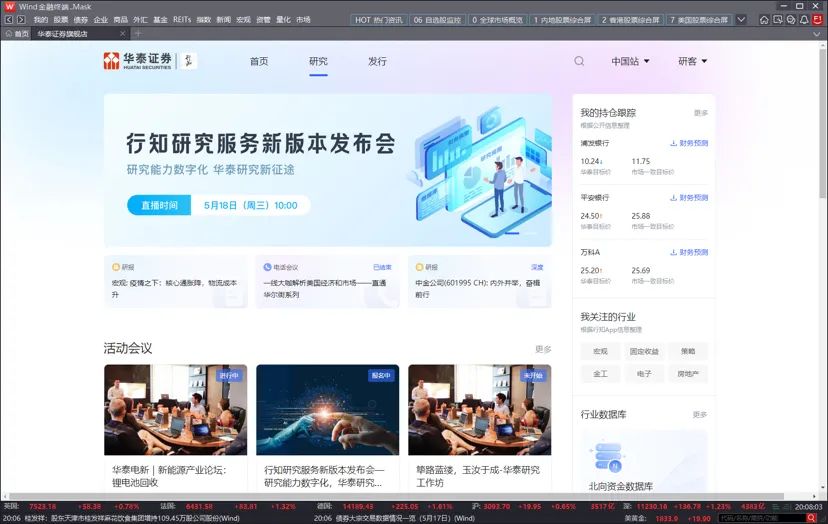Open the 我的 menu
Image resolution: width=828 pixels, height=524 pixels.
(41, 20)
